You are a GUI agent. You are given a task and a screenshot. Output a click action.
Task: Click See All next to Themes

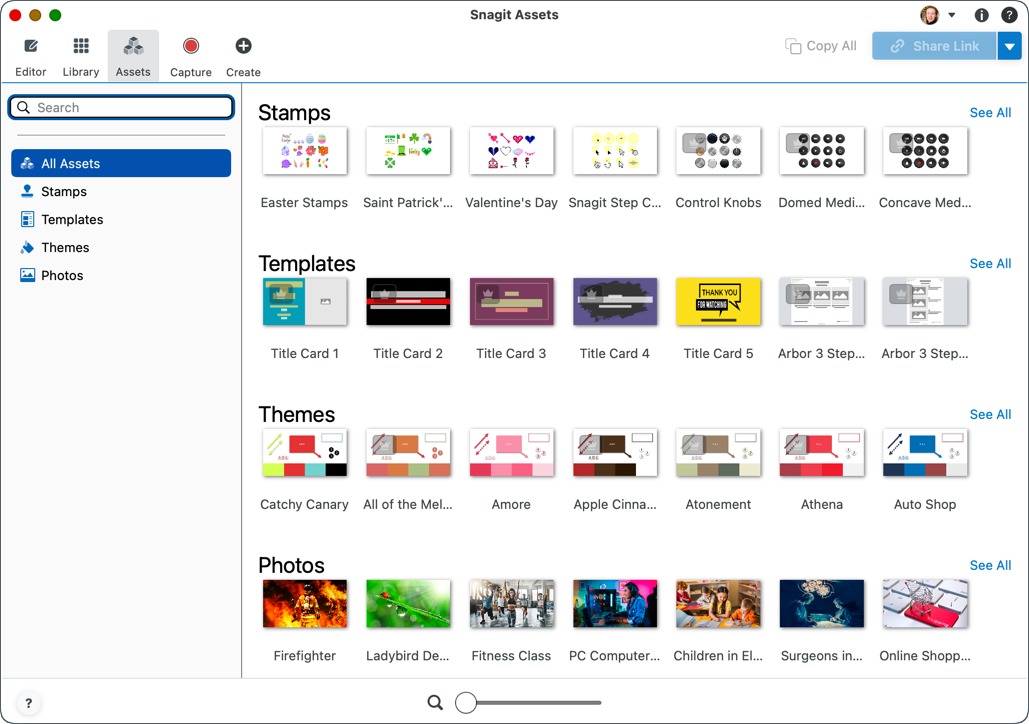990,415
